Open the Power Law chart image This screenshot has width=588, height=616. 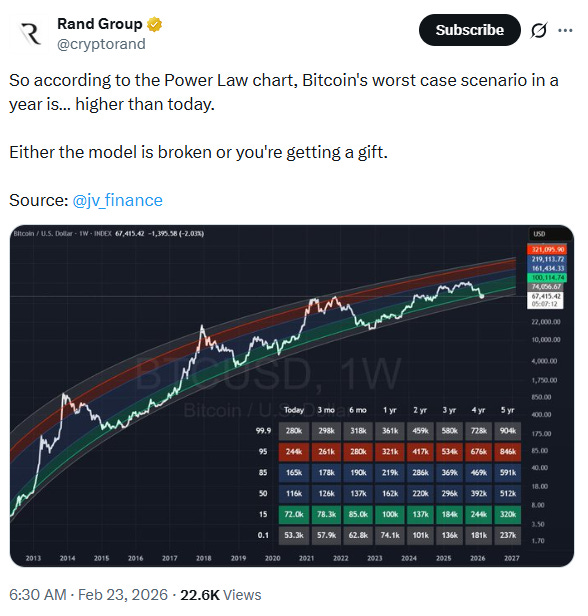coord(292,396)
